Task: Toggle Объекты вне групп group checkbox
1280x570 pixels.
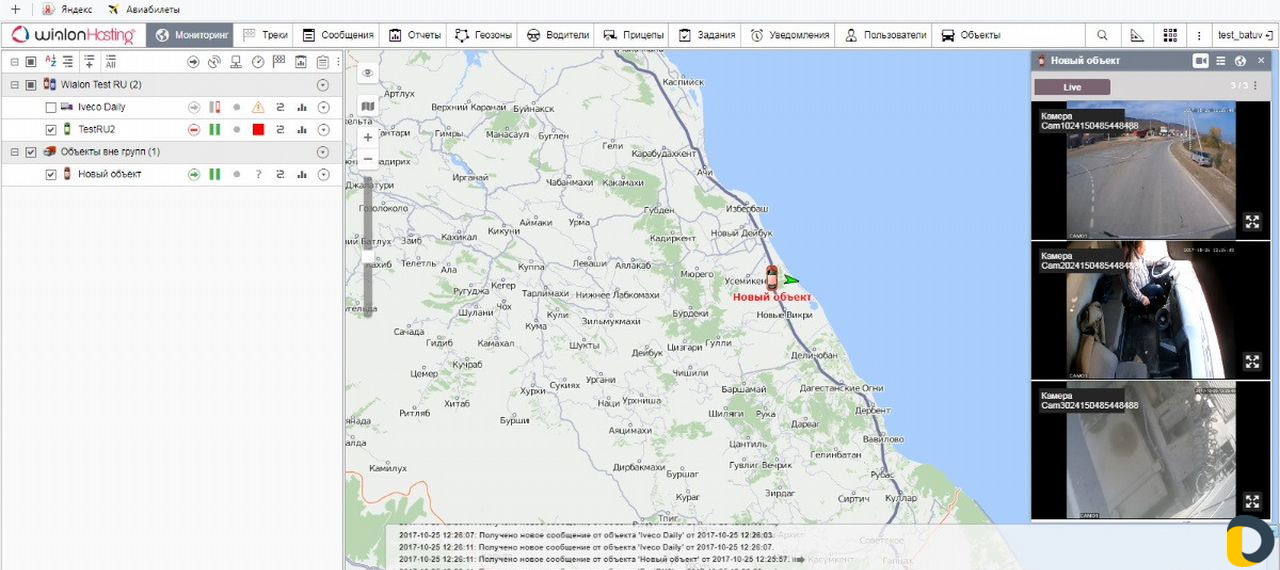Action: click(30, 152)
